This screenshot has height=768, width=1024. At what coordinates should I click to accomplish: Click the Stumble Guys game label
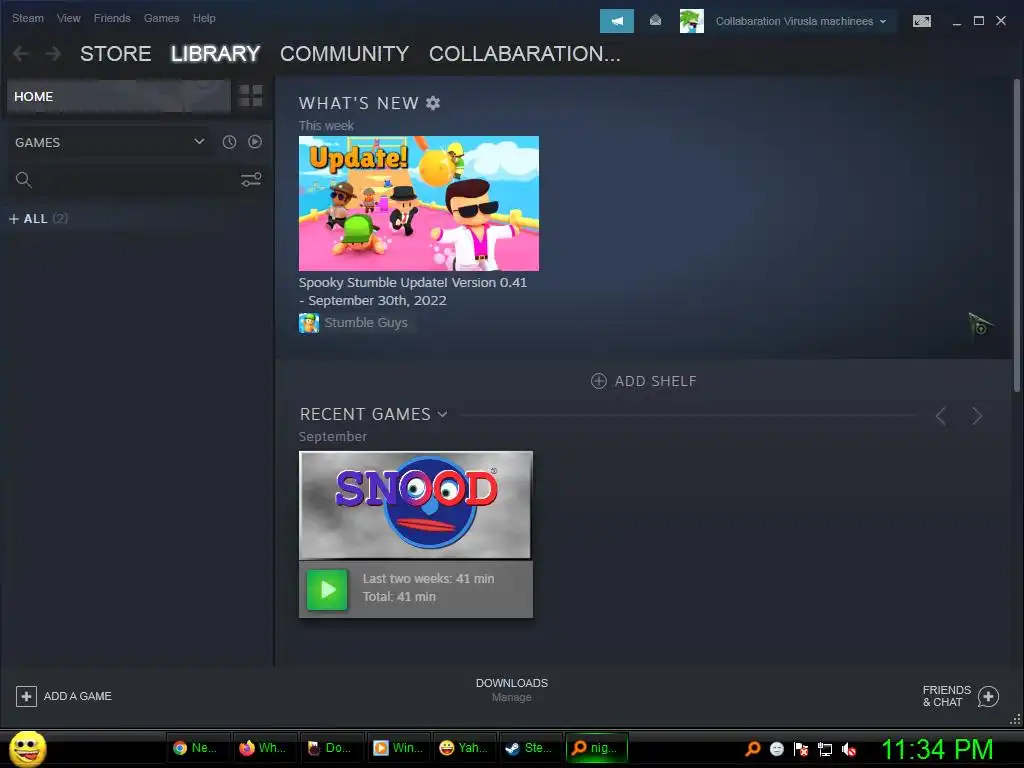tap(366, 323)
